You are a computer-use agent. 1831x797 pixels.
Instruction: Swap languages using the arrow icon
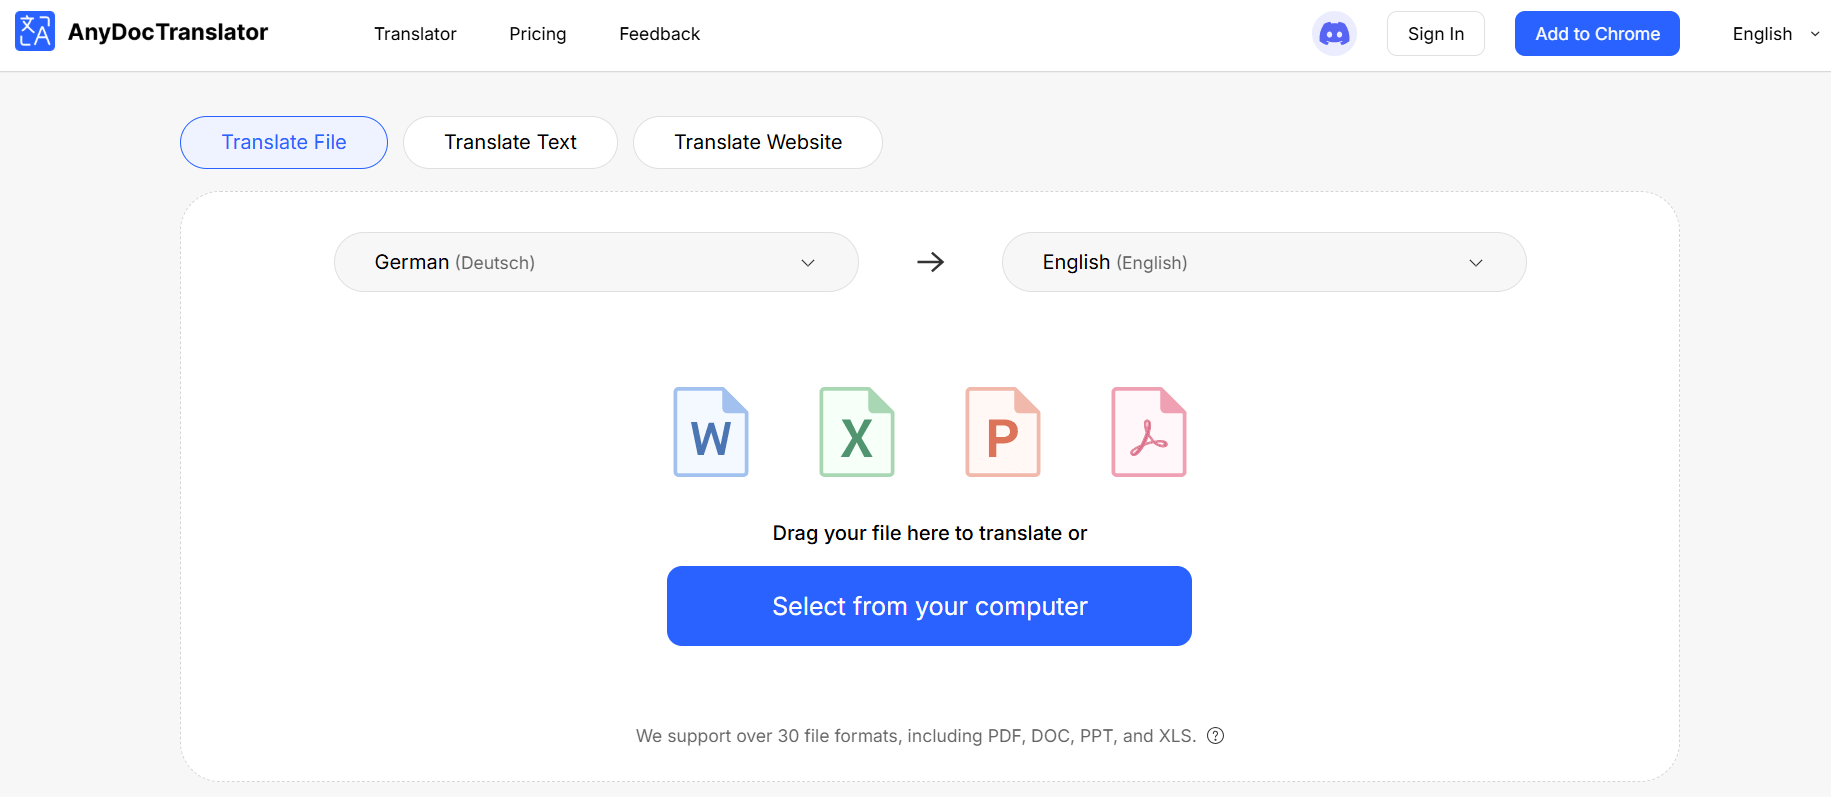pos(930,262)
